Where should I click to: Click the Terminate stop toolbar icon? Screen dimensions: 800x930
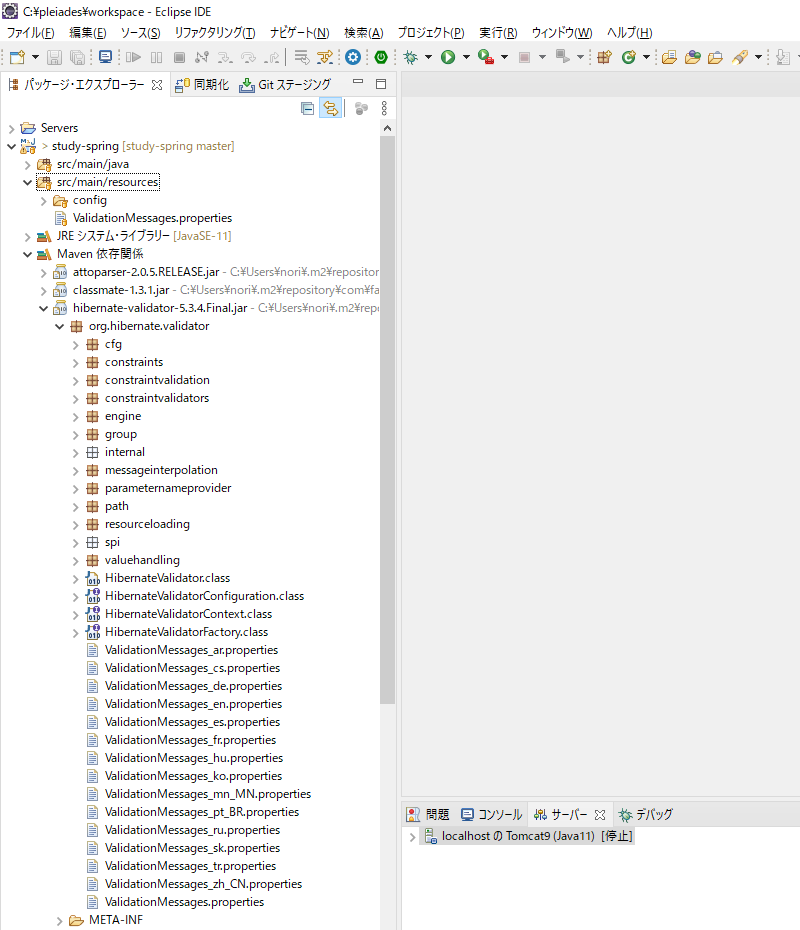pos(179,57)
